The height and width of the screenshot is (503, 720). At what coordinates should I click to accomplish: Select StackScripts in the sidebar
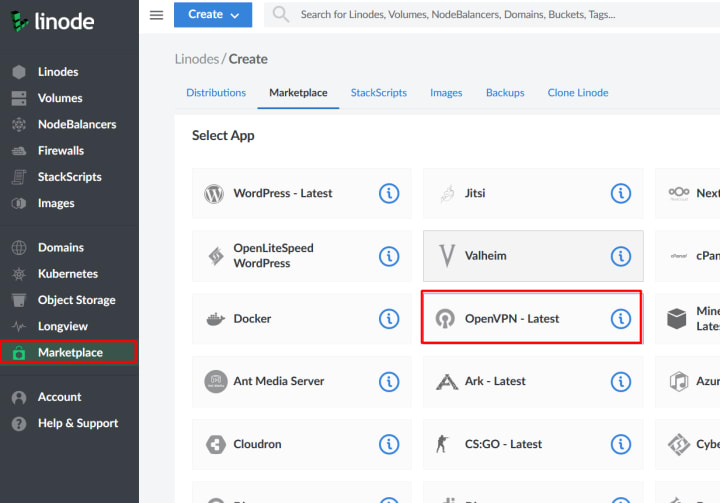69,177
